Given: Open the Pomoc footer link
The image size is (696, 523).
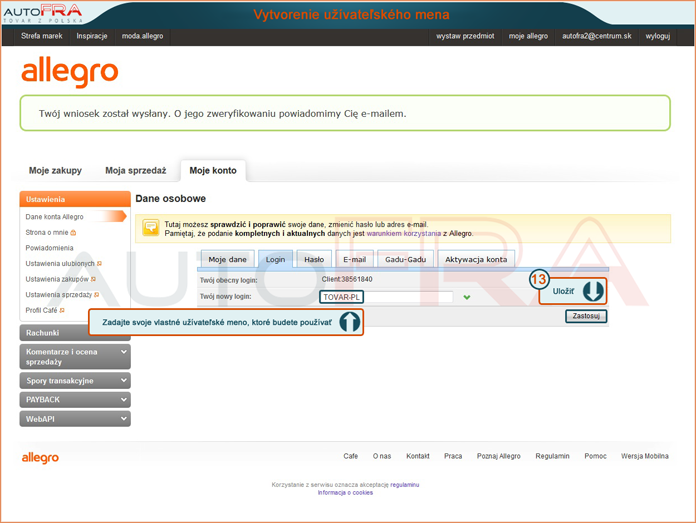Looking at the screenshot, I should (x=595, y=456).
